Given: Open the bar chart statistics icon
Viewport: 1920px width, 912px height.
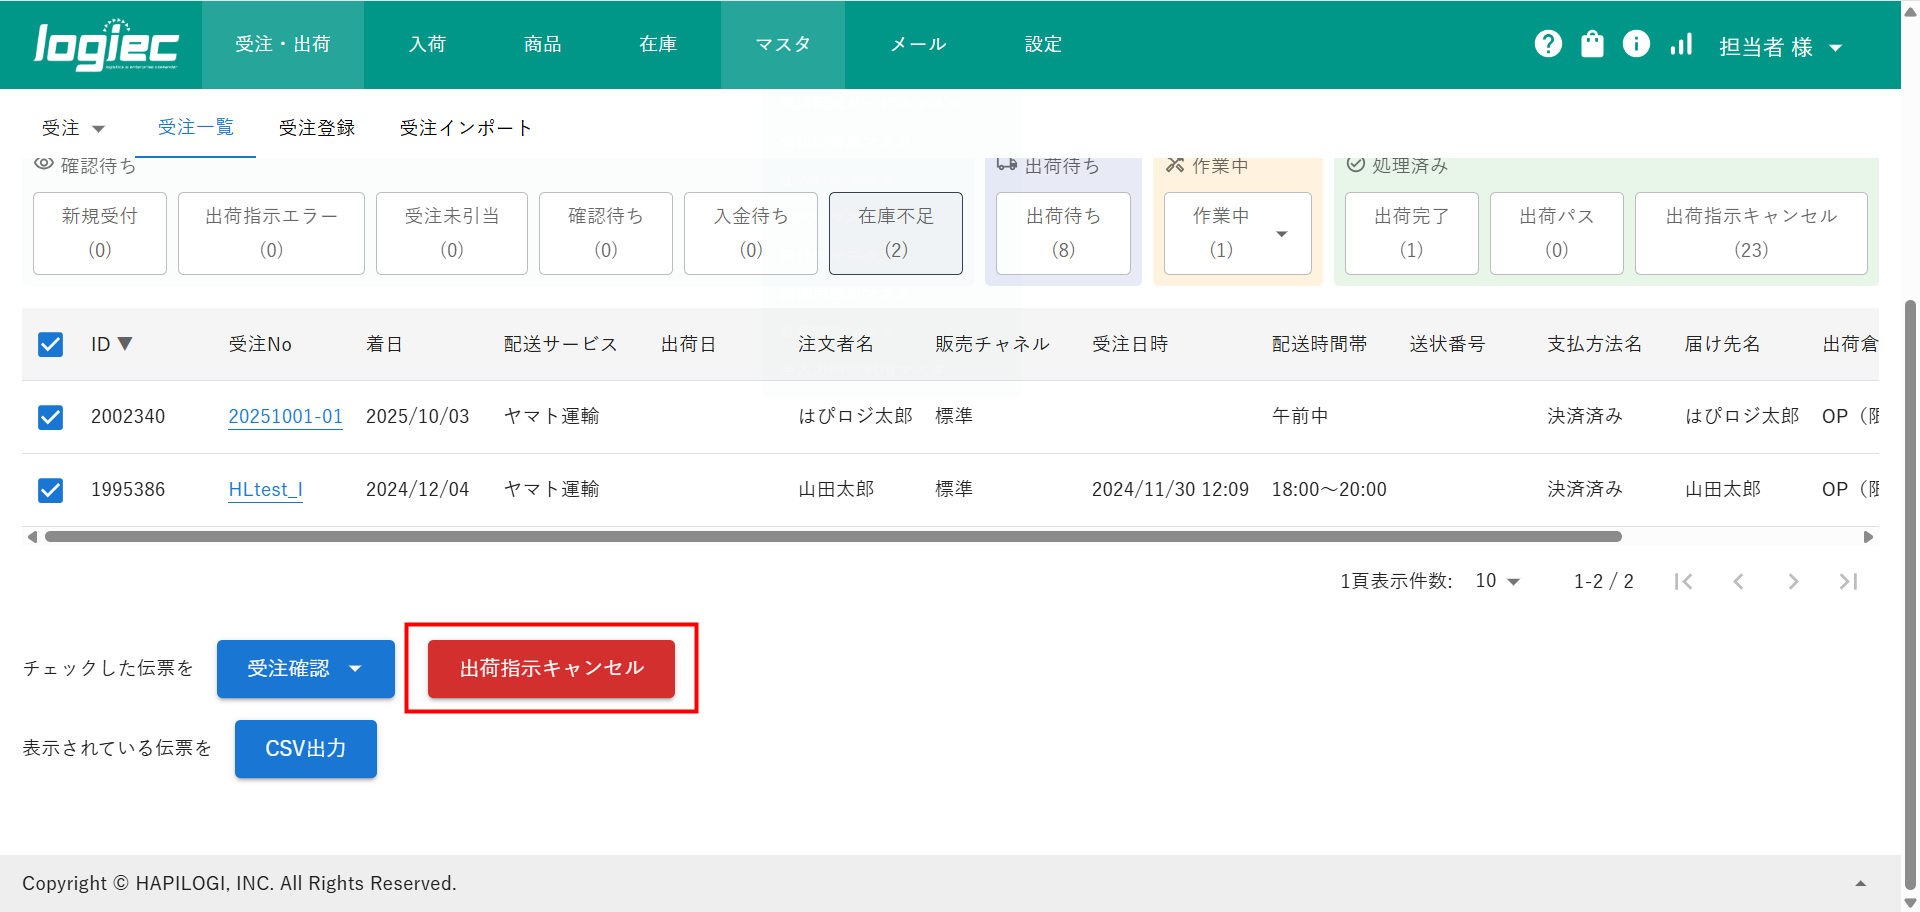Looking at the screenshot, I should tap(1681, 44).
